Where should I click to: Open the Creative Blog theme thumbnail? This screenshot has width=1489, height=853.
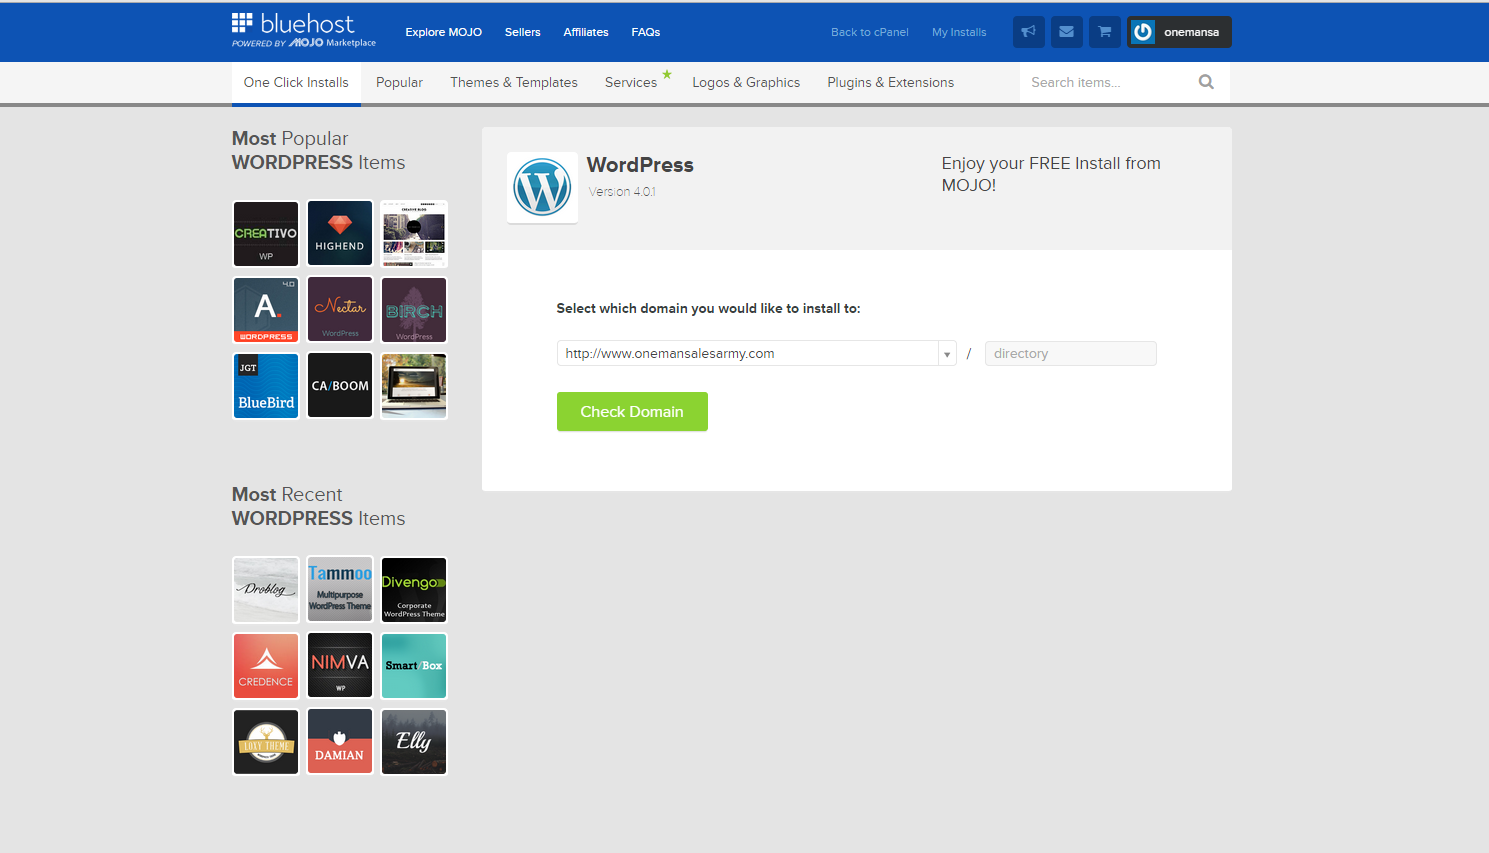pos(414,234)
